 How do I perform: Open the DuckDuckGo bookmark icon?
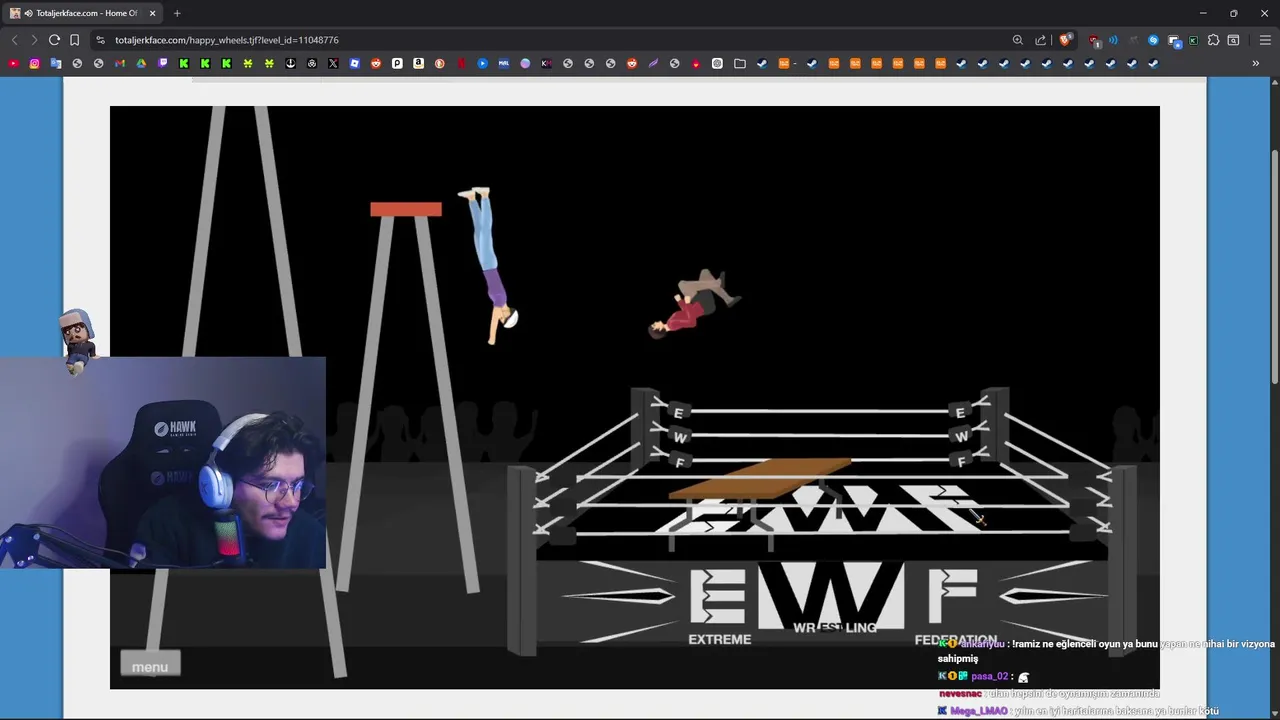pyautogui.click(x=440, y=63)
